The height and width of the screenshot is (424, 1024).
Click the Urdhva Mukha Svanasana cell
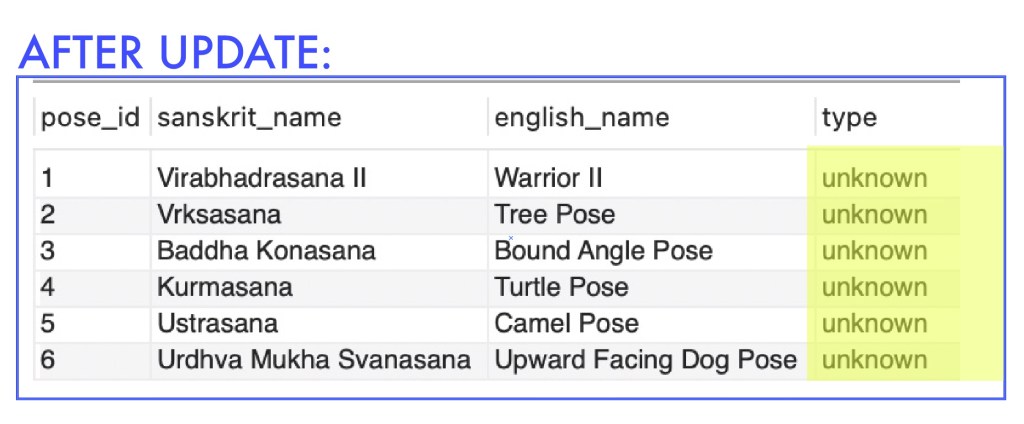pyautogui.click(x=313, y=360)
